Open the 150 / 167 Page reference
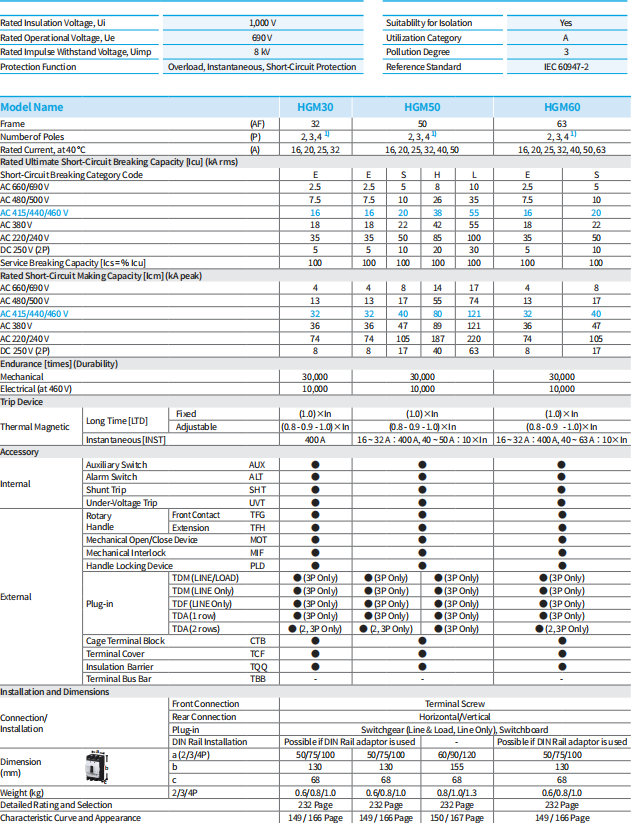Image resolution: width=631 pixels, height=823 pixels. pos(456,817)
